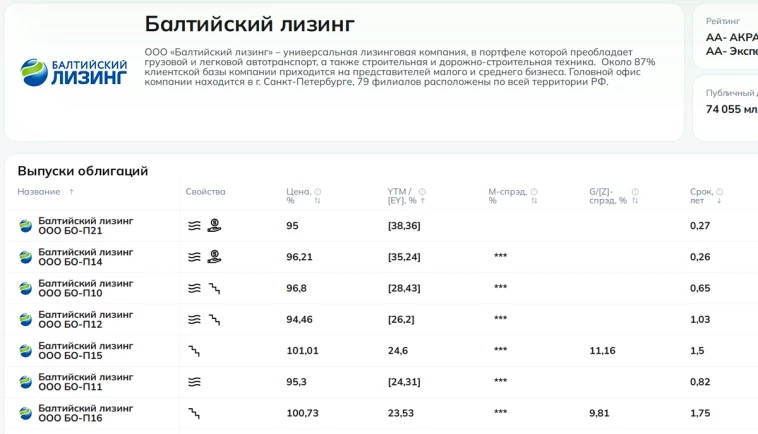Open bond Балтийский лизинг ООО БО-П21

coord(86,226)
